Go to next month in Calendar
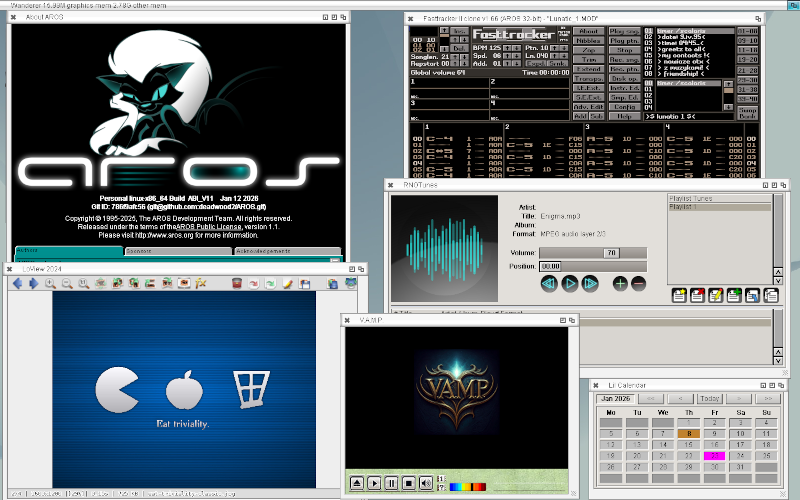800x500 pixels. pyautogui.click(x=740, y=398)
